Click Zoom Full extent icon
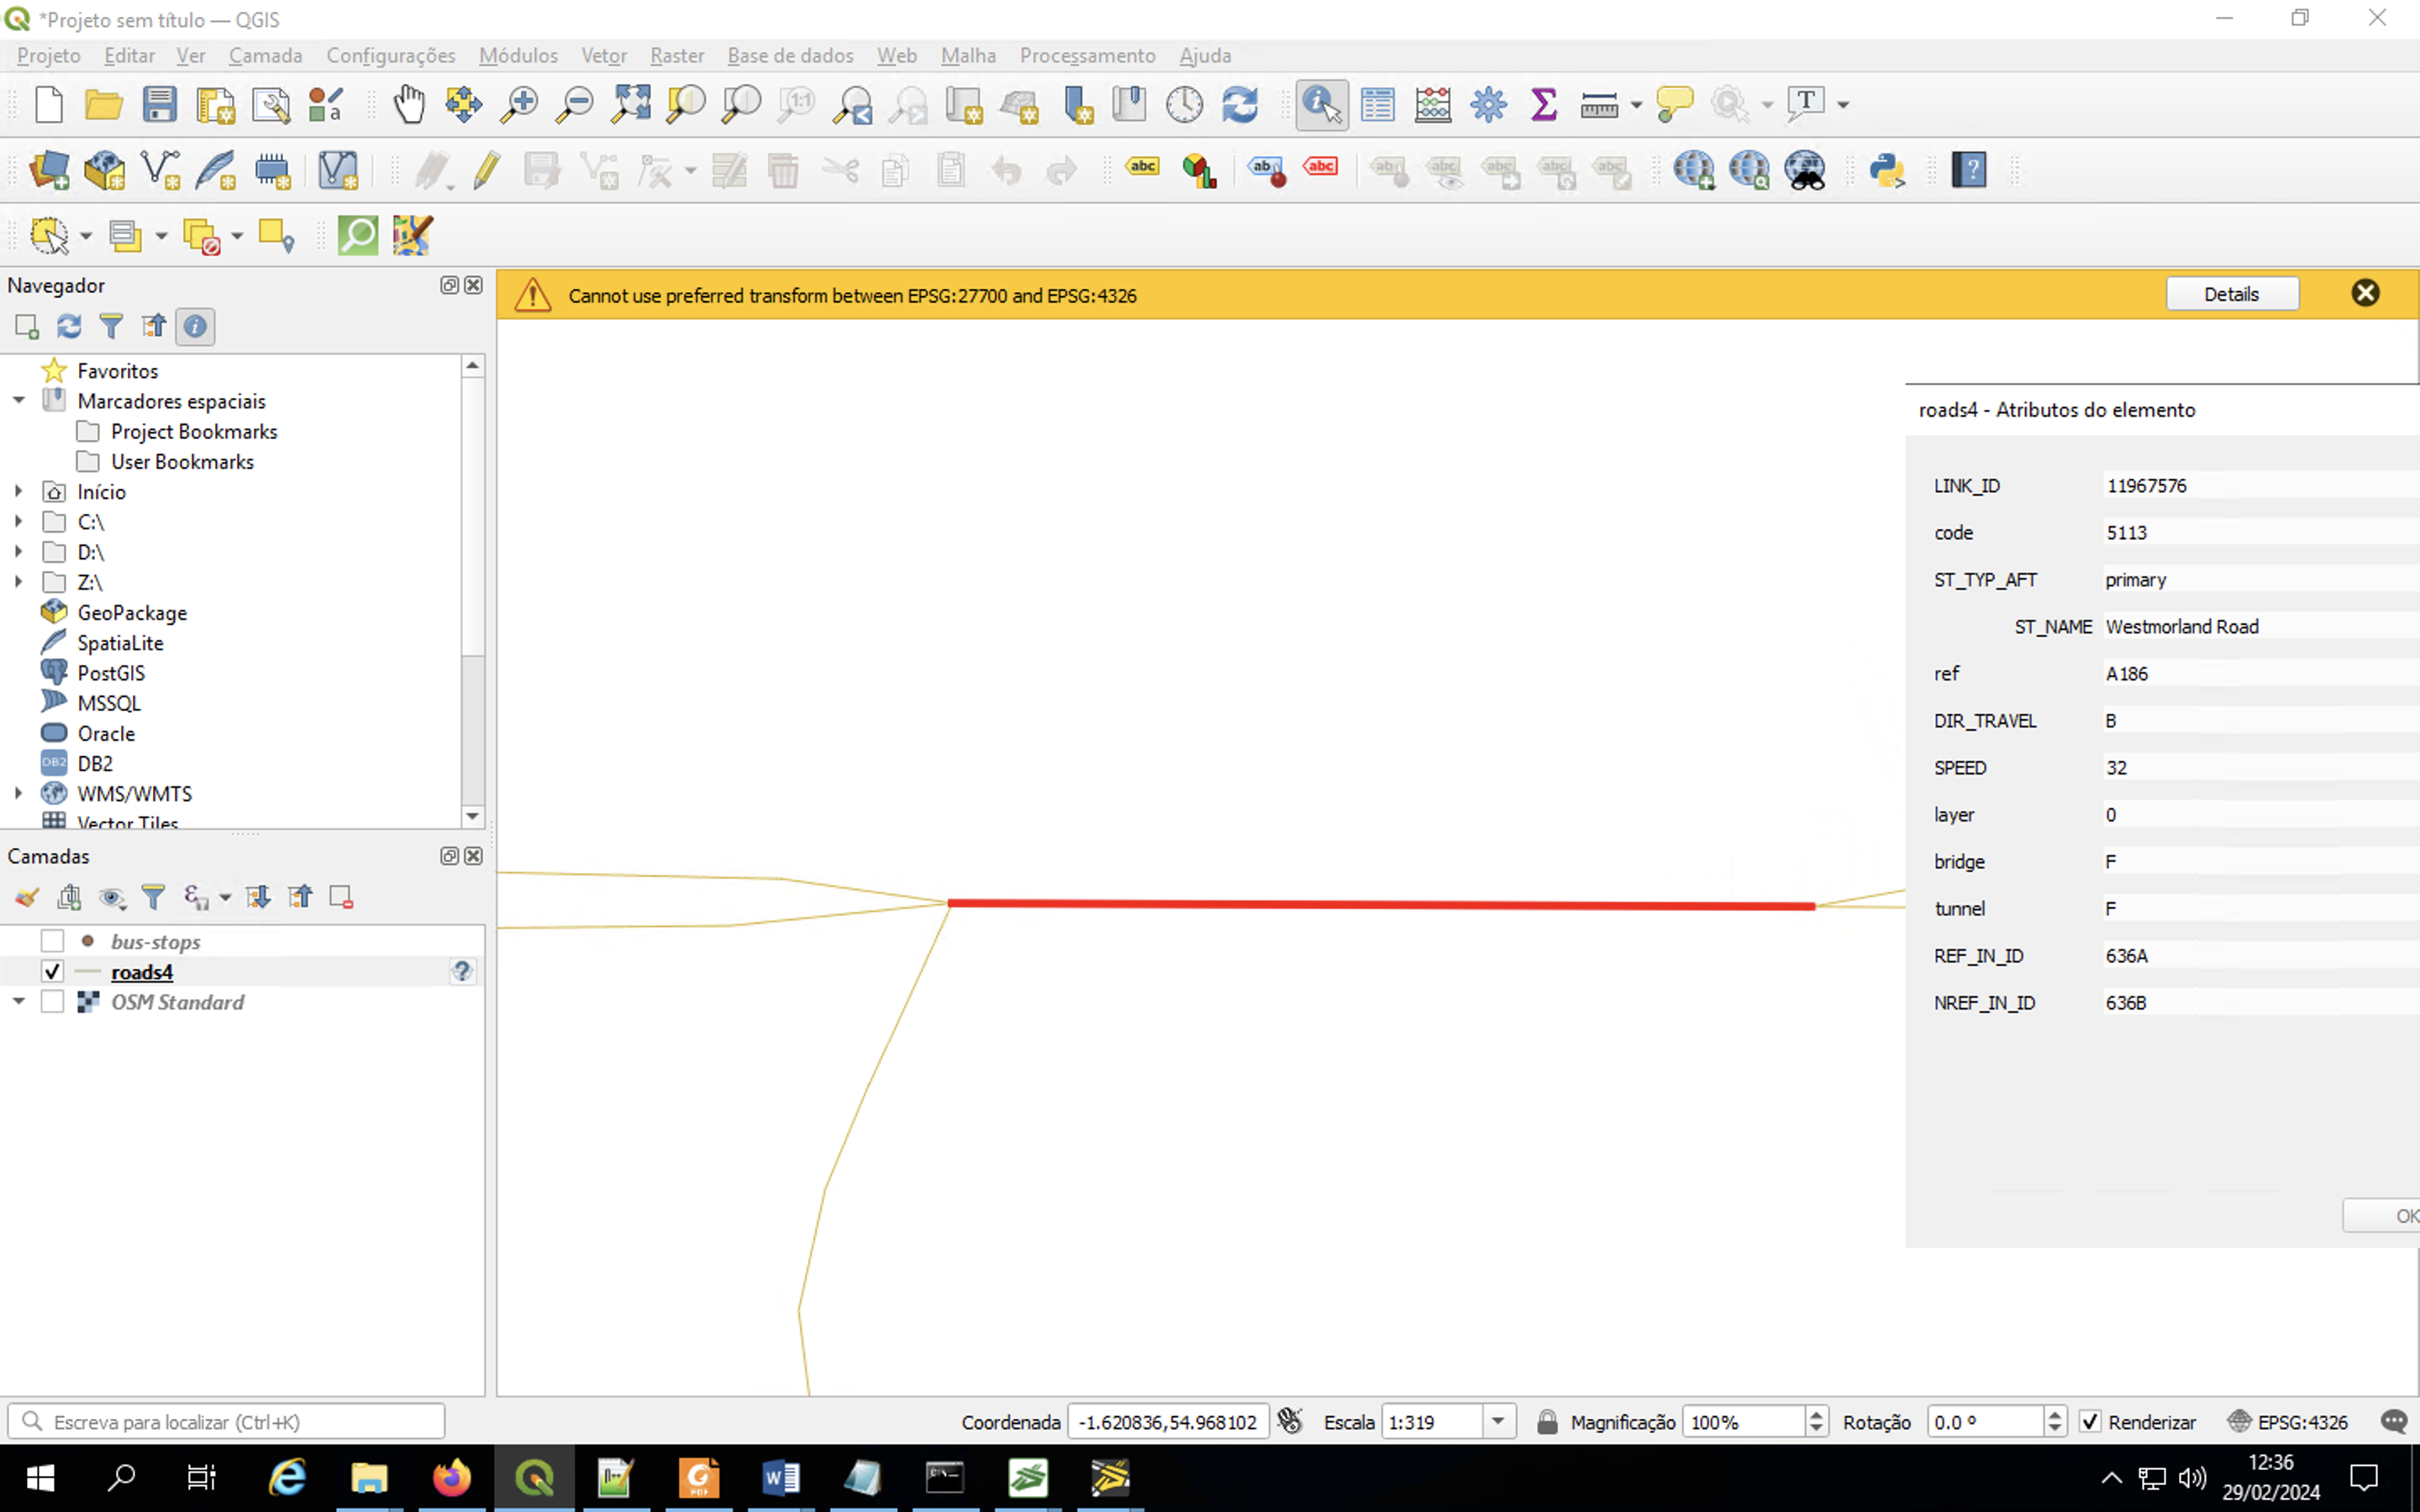 point(631,104)
